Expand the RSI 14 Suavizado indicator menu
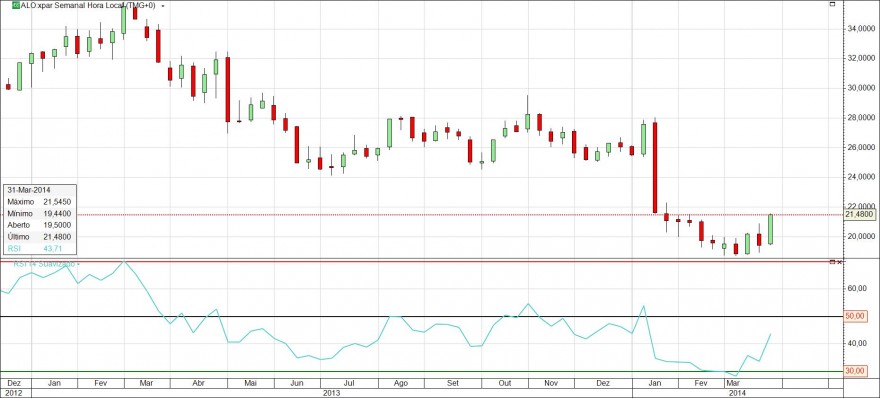The image size is (880, 398). [79, 264]
